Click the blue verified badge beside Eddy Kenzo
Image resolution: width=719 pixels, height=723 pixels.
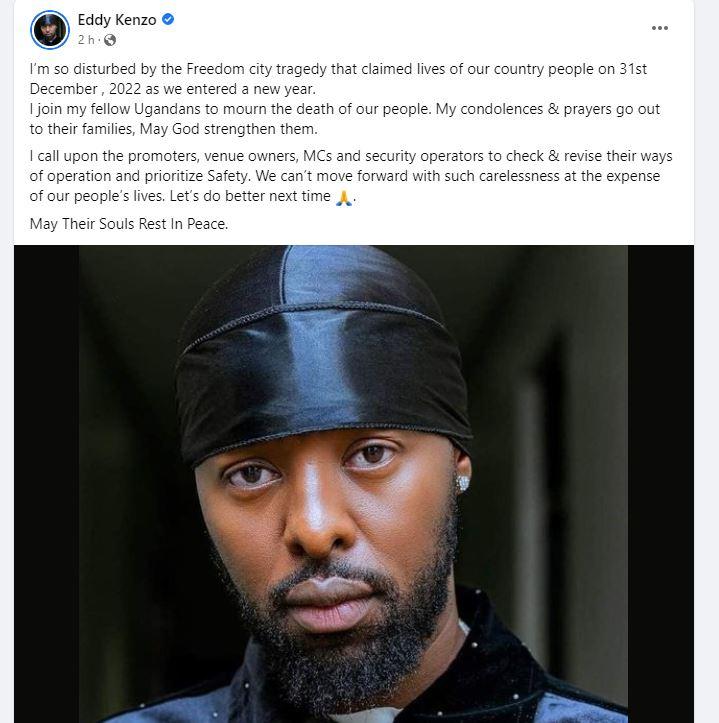(168, 19)
